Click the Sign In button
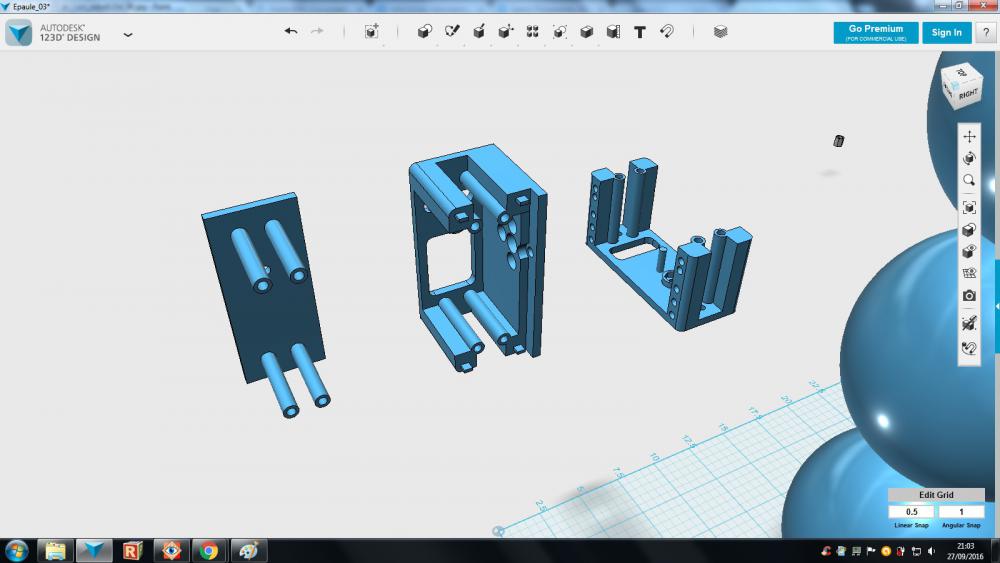This screenshot has width=1000, height=563. (946, 33)
